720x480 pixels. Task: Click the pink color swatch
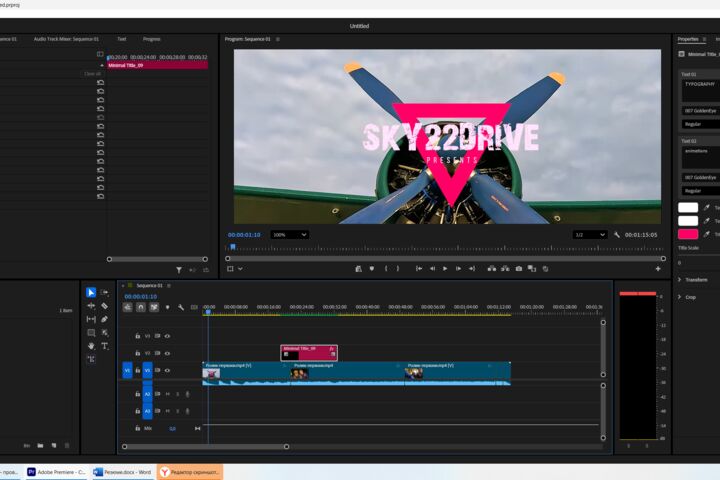coord(688,234)
